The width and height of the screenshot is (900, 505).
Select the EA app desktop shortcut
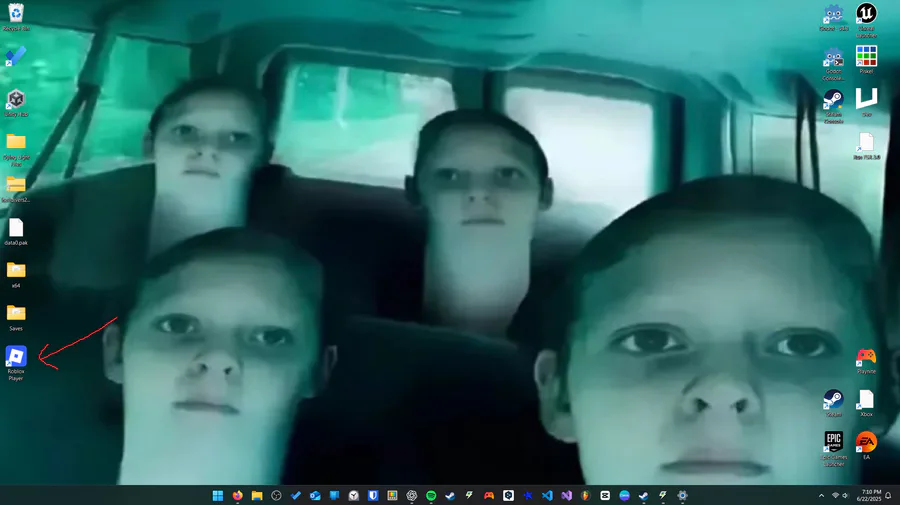[866, 442]
